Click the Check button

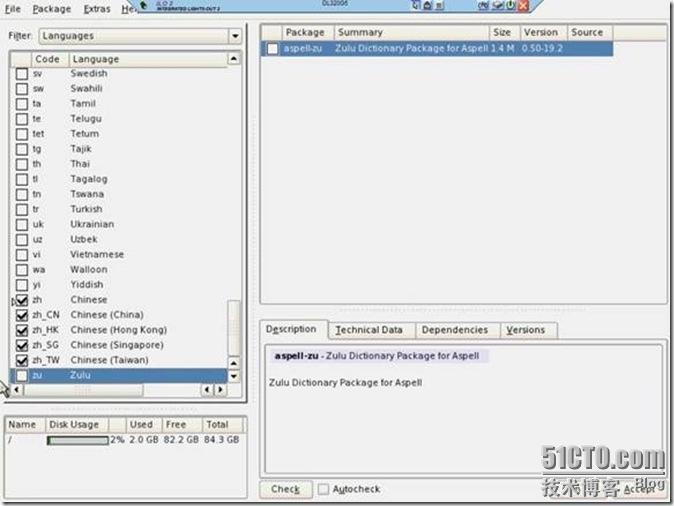[x=285, y=489]
